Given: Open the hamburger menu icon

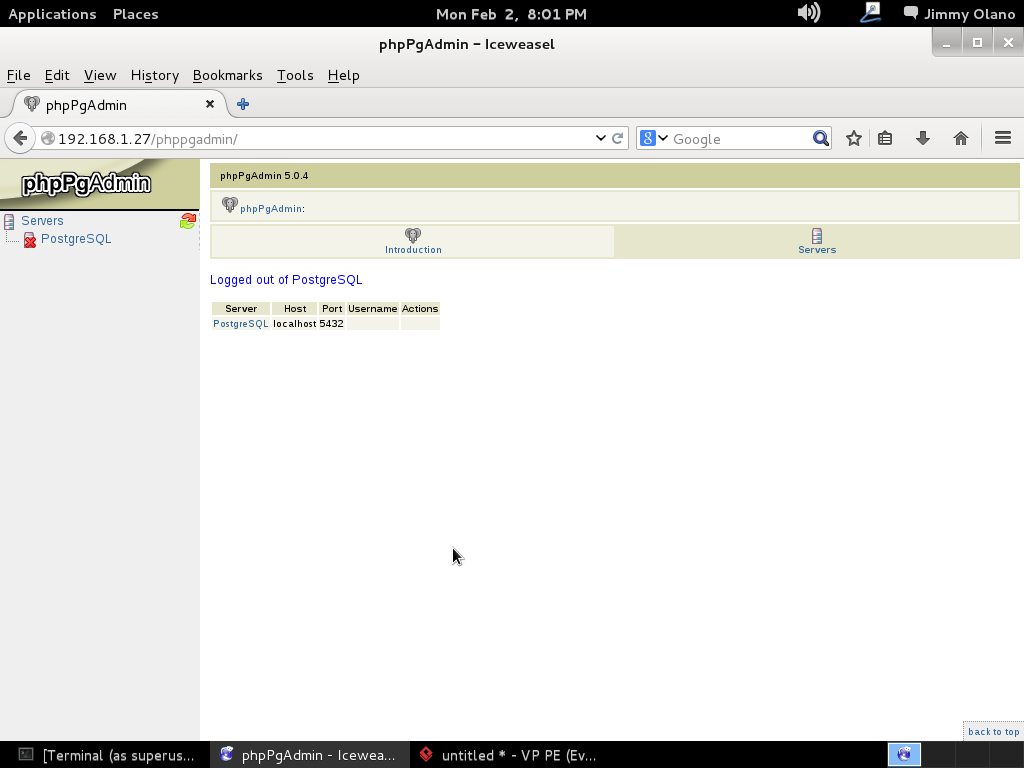Looking at the screenshot, I should coord(1002,139).
